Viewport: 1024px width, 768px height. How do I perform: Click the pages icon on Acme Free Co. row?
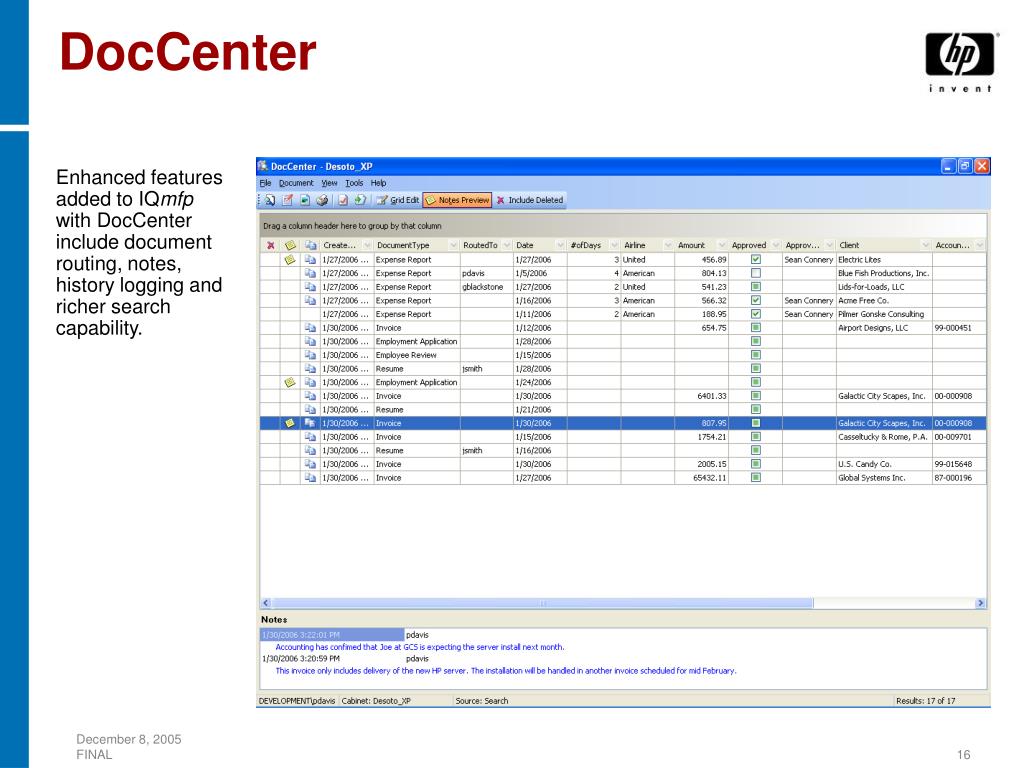[x=310, y=300]
